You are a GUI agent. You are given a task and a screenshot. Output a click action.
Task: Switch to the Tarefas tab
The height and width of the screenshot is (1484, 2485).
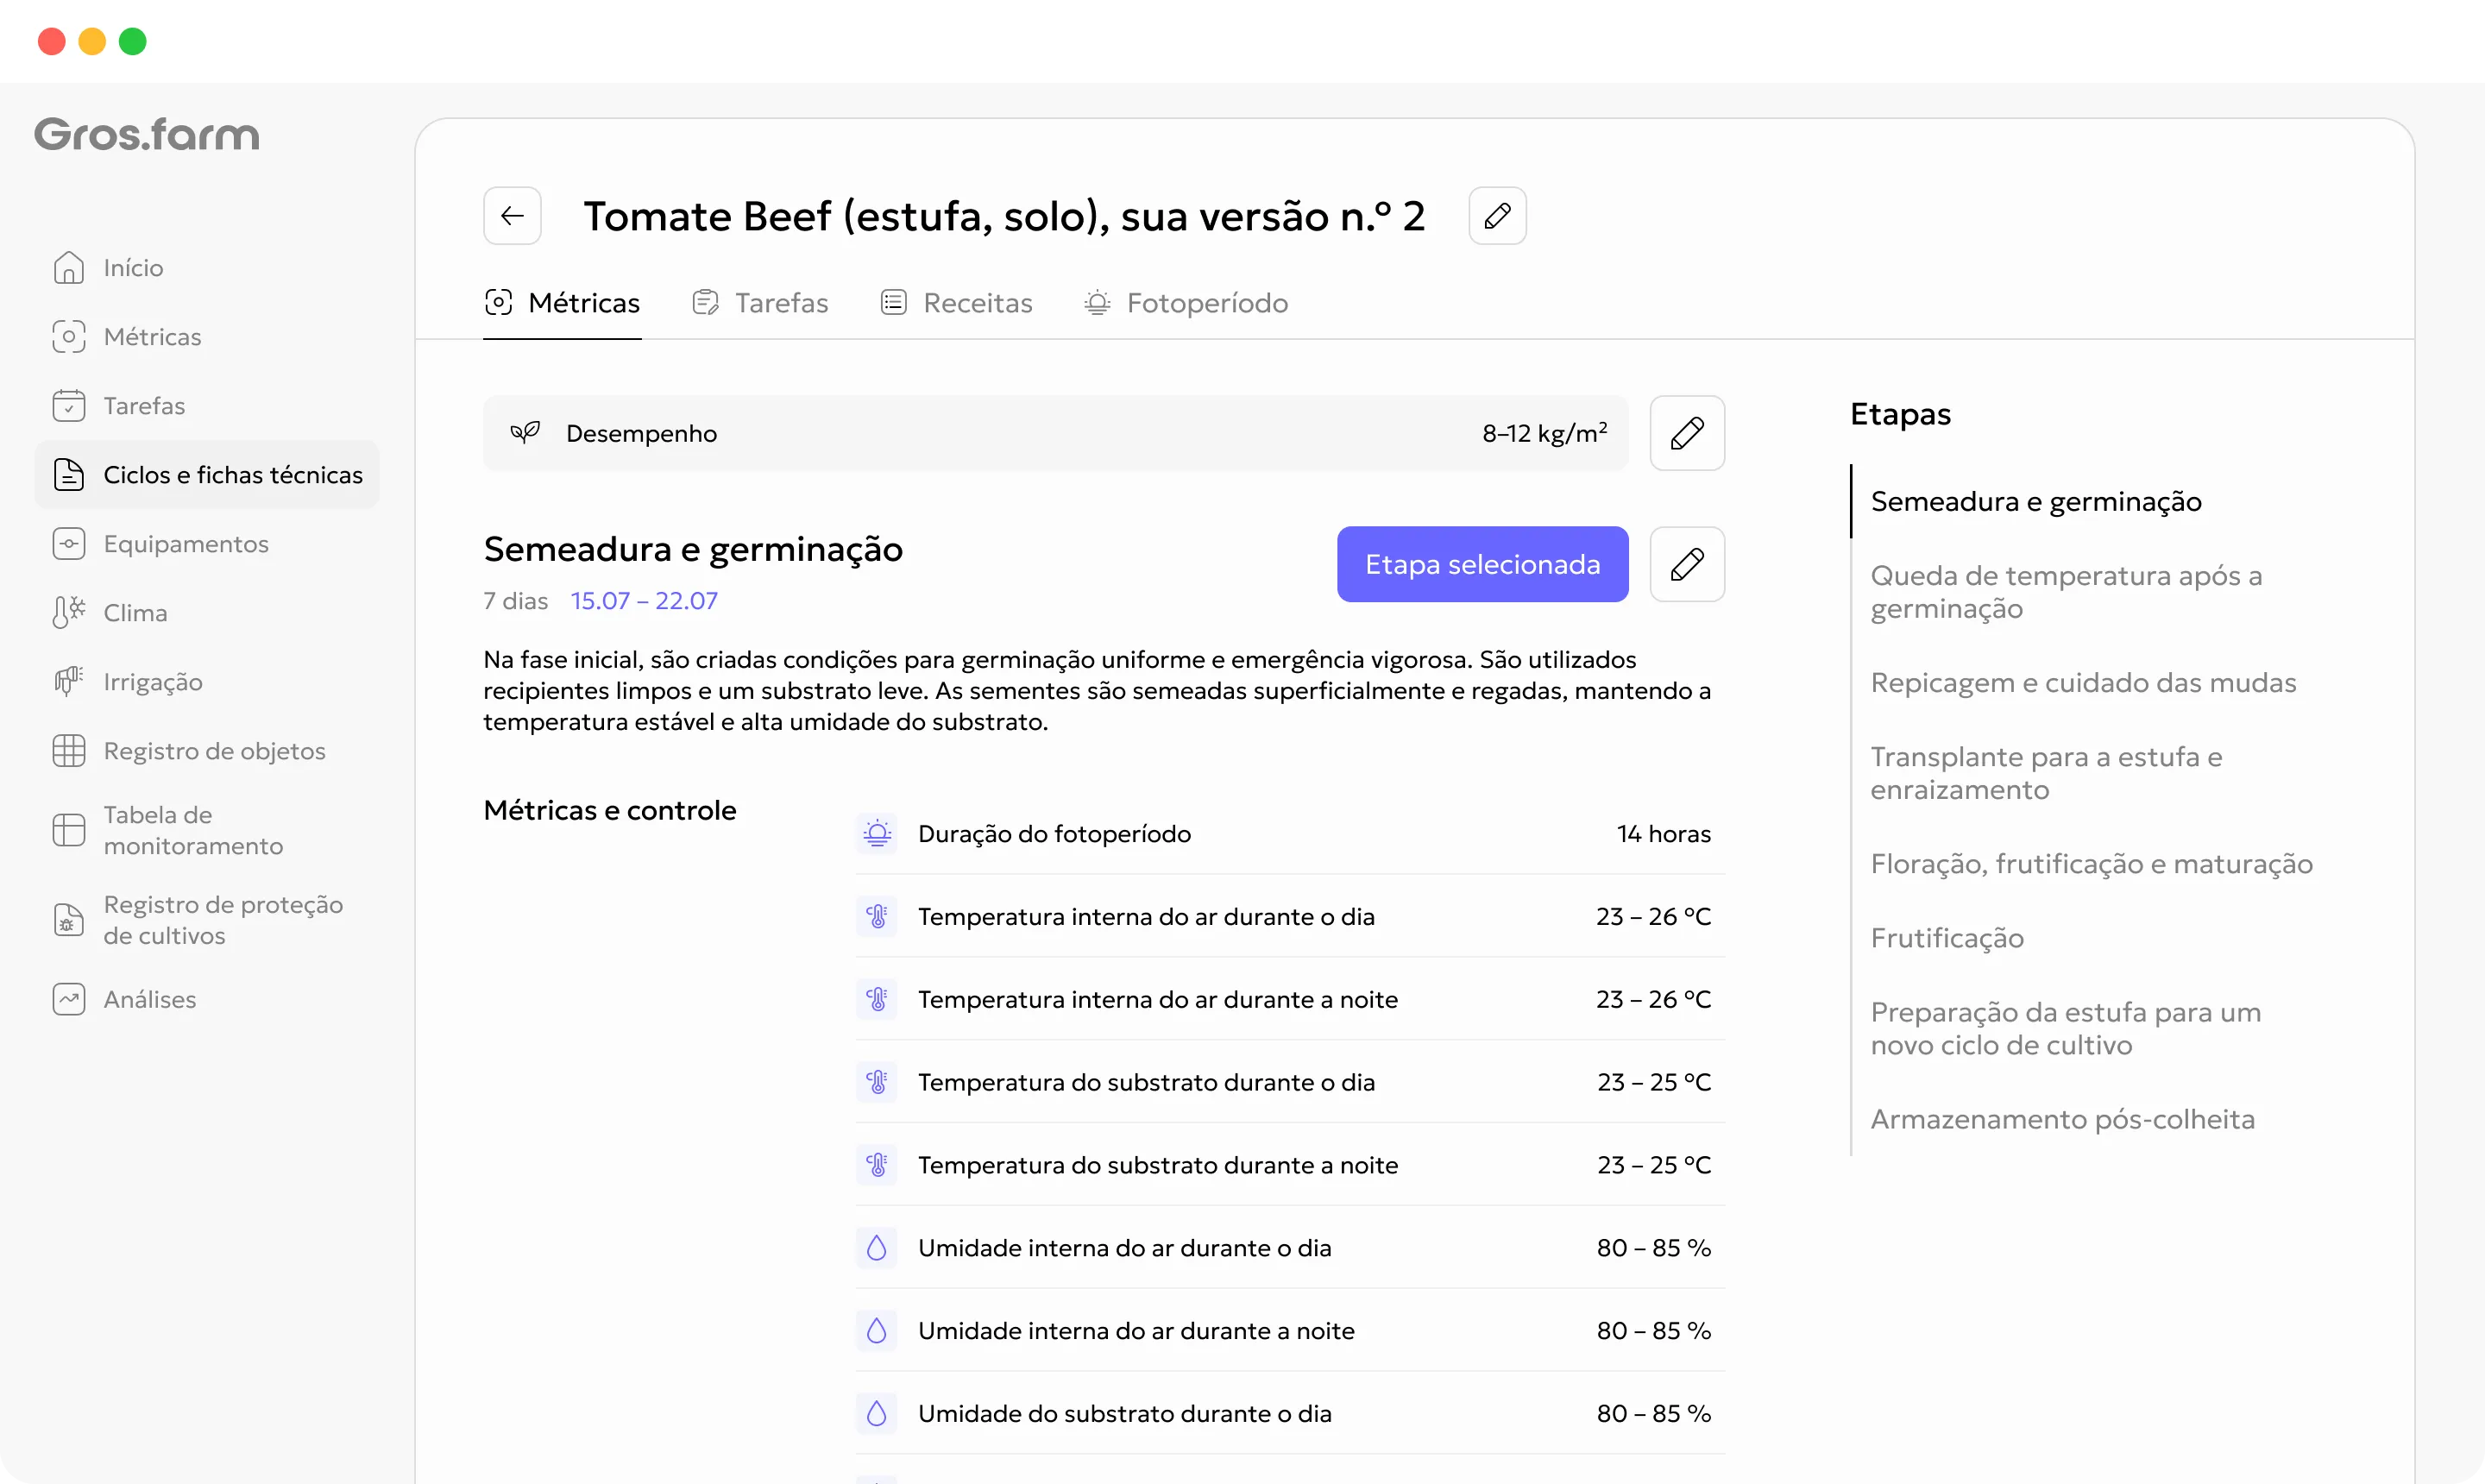(x=760, y=303)
